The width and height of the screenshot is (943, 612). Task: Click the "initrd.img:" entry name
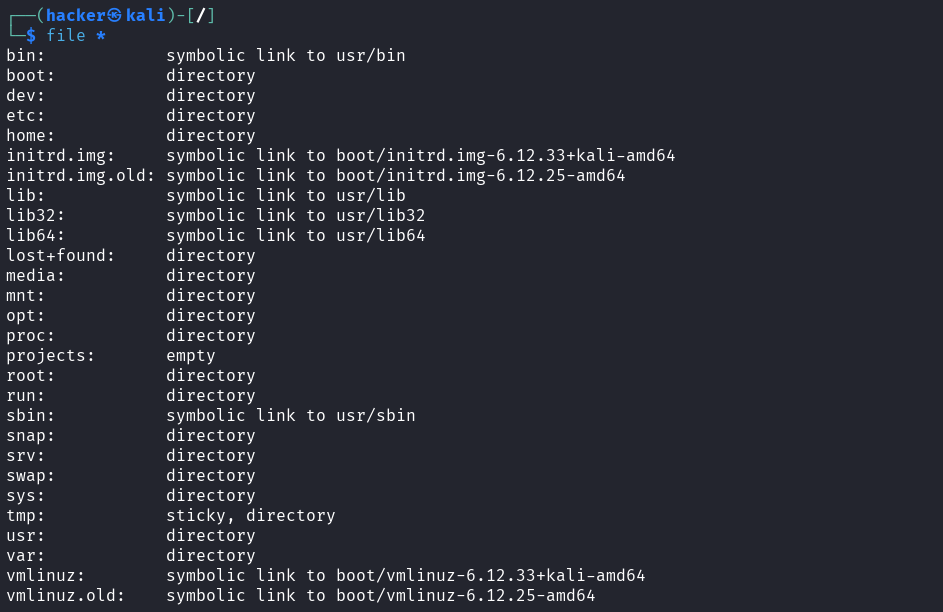click(x=61, y=155)
